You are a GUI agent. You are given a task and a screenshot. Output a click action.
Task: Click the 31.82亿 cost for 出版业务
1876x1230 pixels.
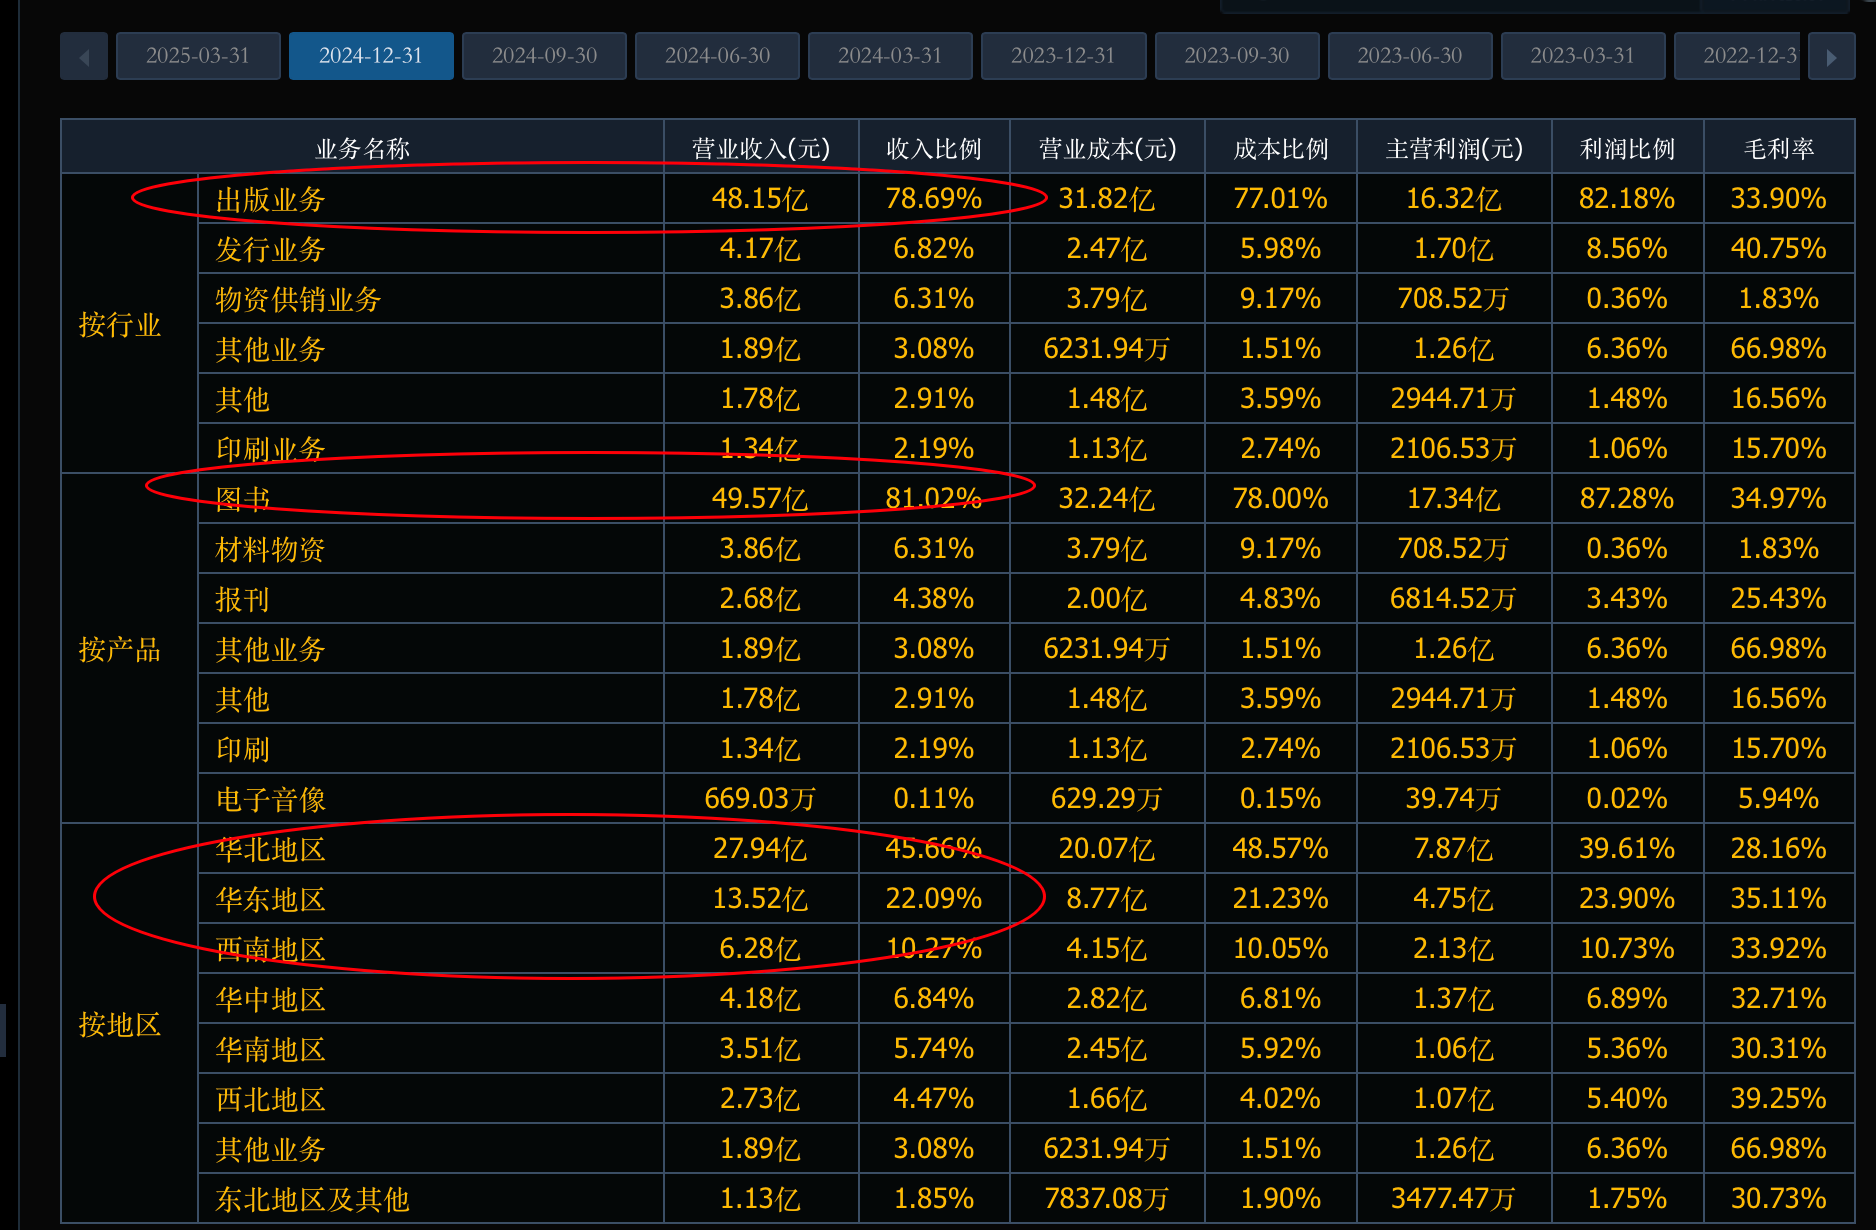[x=1107, y=198]
